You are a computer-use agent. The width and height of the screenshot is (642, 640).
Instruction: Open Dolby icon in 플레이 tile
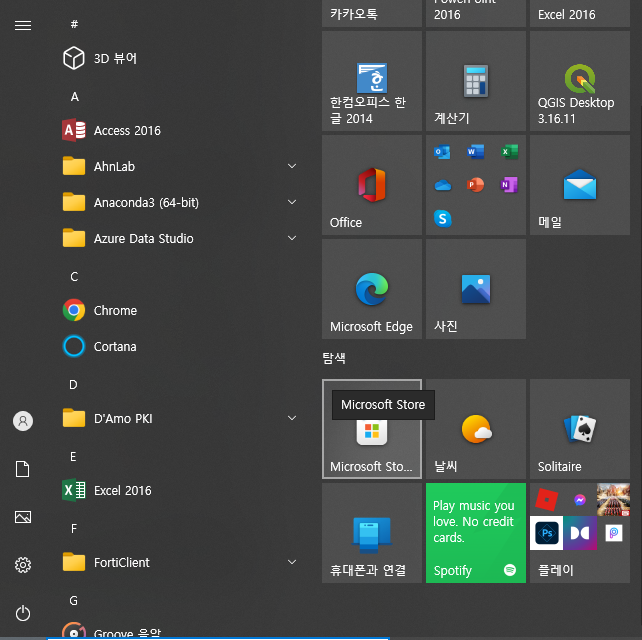pyautogui.click(x=580, y=533)
